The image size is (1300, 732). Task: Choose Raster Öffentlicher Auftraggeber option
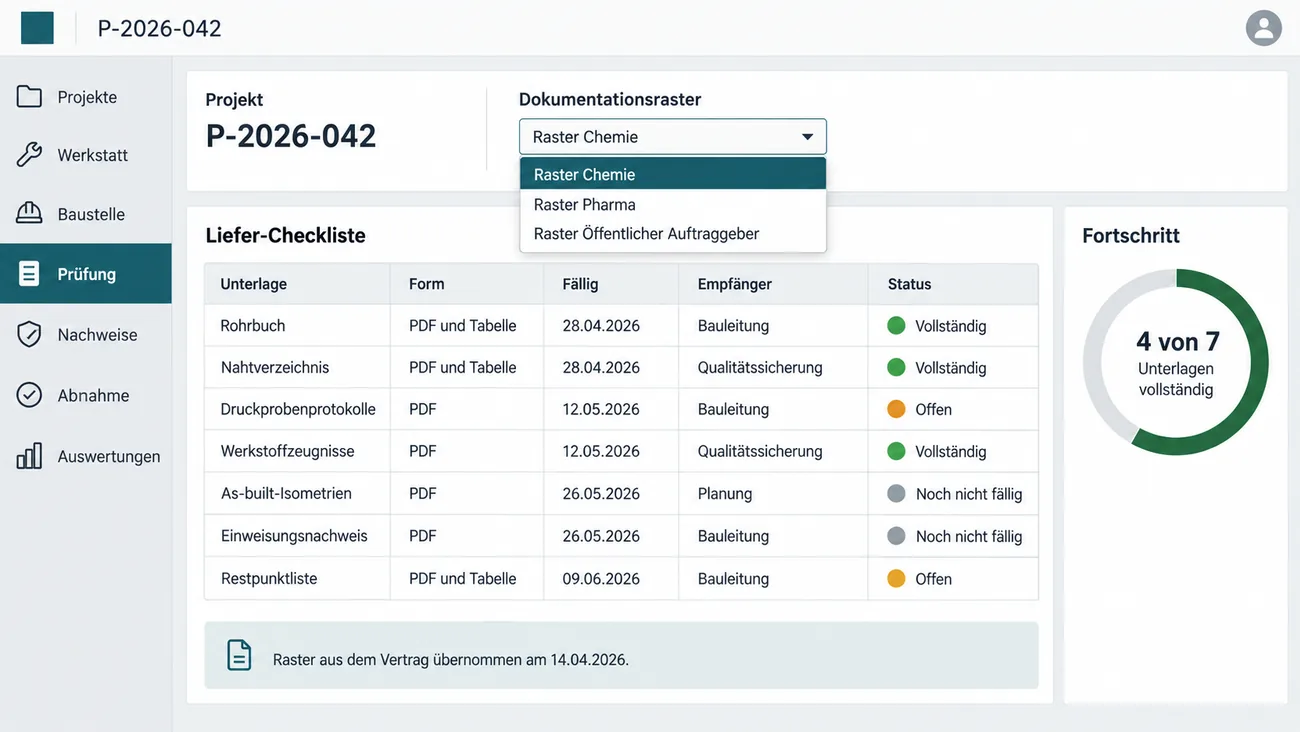tap(673, 234)
